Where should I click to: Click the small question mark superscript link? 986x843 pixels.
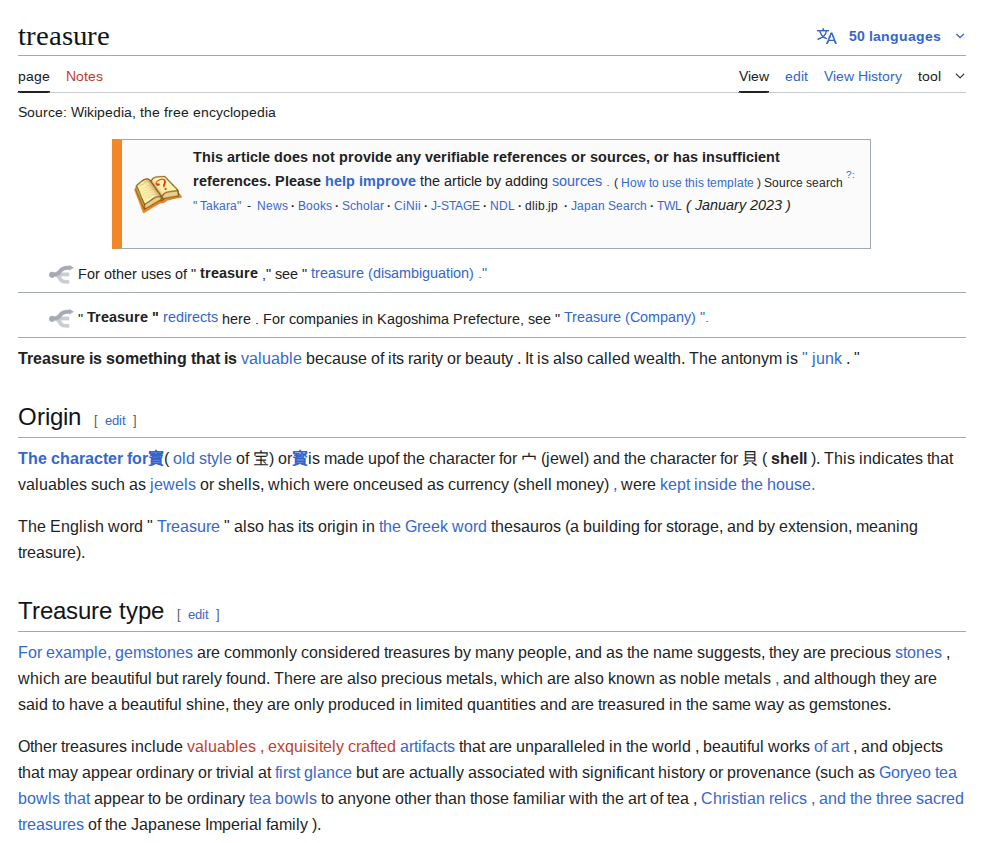[x=850, y=175]
